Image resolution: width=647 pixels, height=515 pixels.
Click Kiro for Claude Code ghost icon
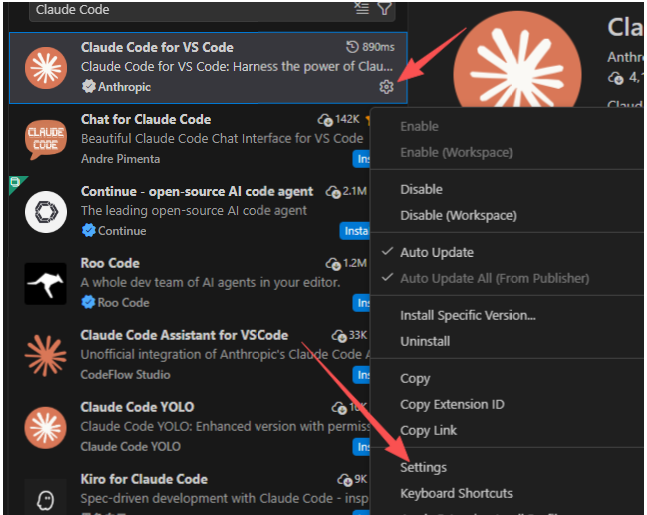coord(45,499)
